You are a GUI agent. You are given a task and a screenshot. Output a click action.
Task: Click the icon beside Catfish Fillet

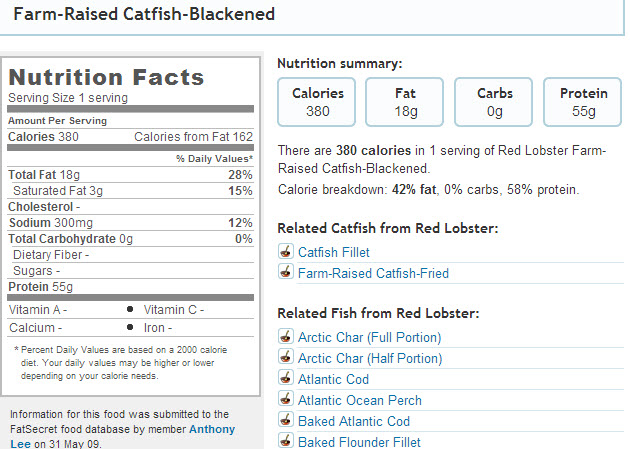286,252
